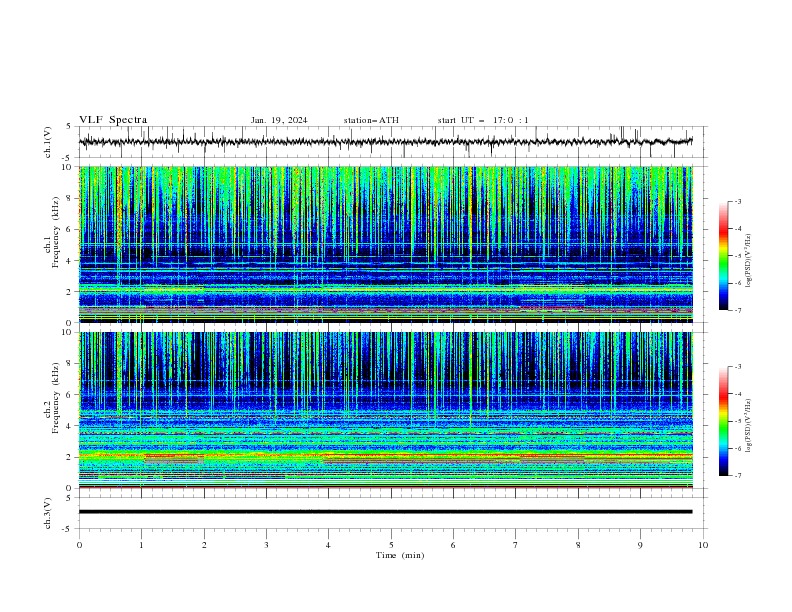Click the date 'Jan. 19, 2024'
This screenshot has height=612, width=792.
coord(279,120)
